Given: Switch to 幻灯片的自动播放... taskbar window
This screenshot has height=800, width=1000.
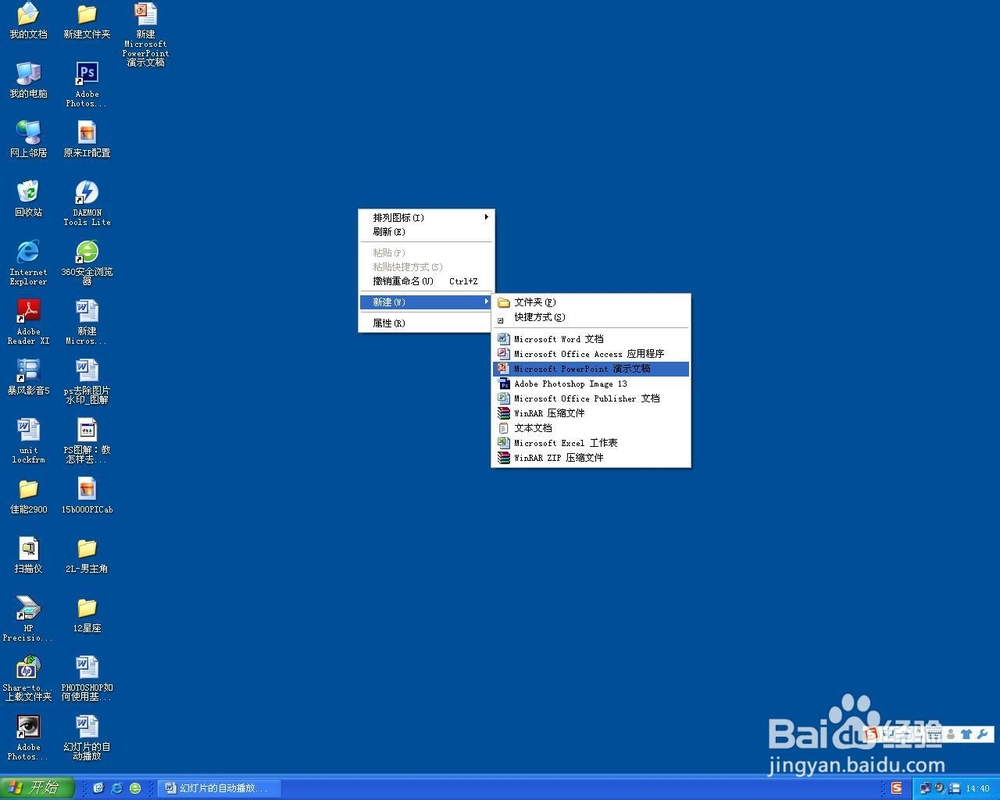Looking at the screenshot, I should [219, 789].
